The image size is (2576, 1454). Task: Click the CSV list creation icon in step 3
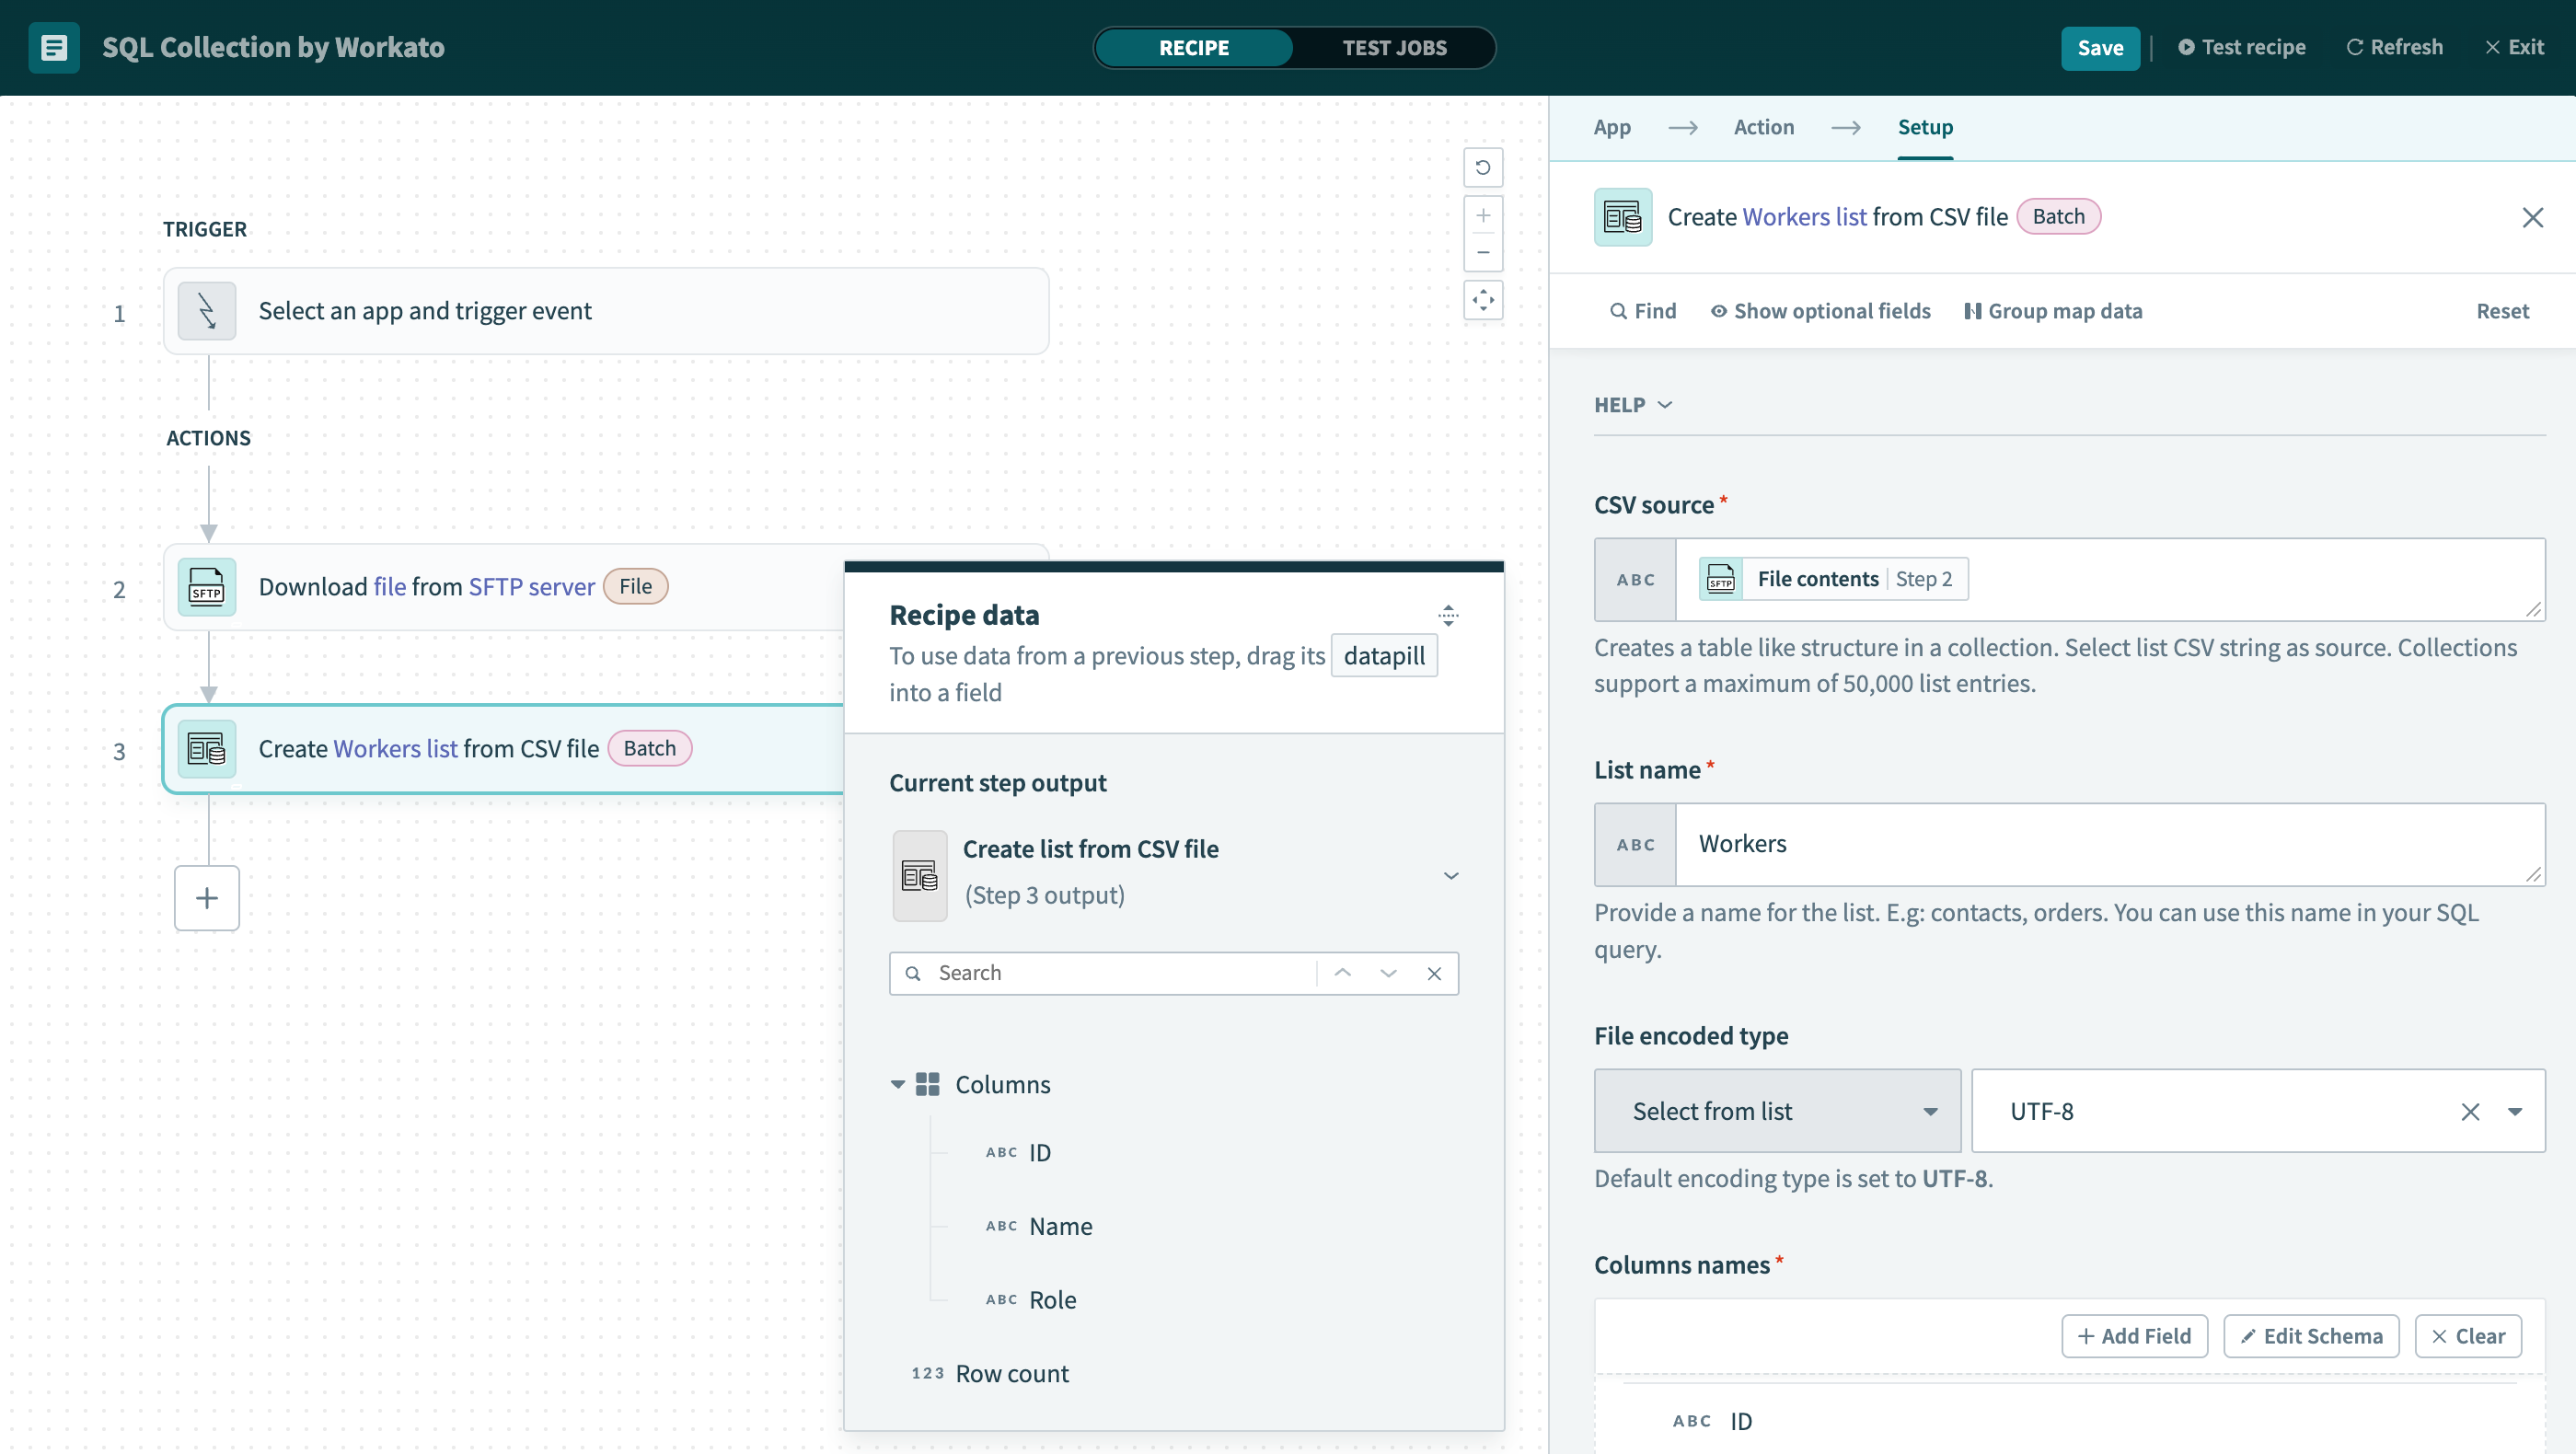pos(205,746)
